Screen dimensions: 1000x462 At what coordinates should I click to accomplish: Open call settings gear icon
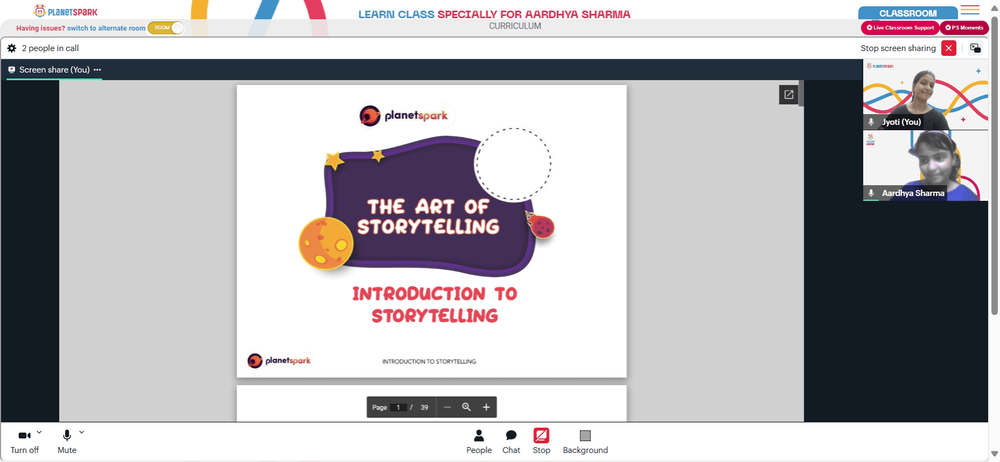[x=11, y=48]
